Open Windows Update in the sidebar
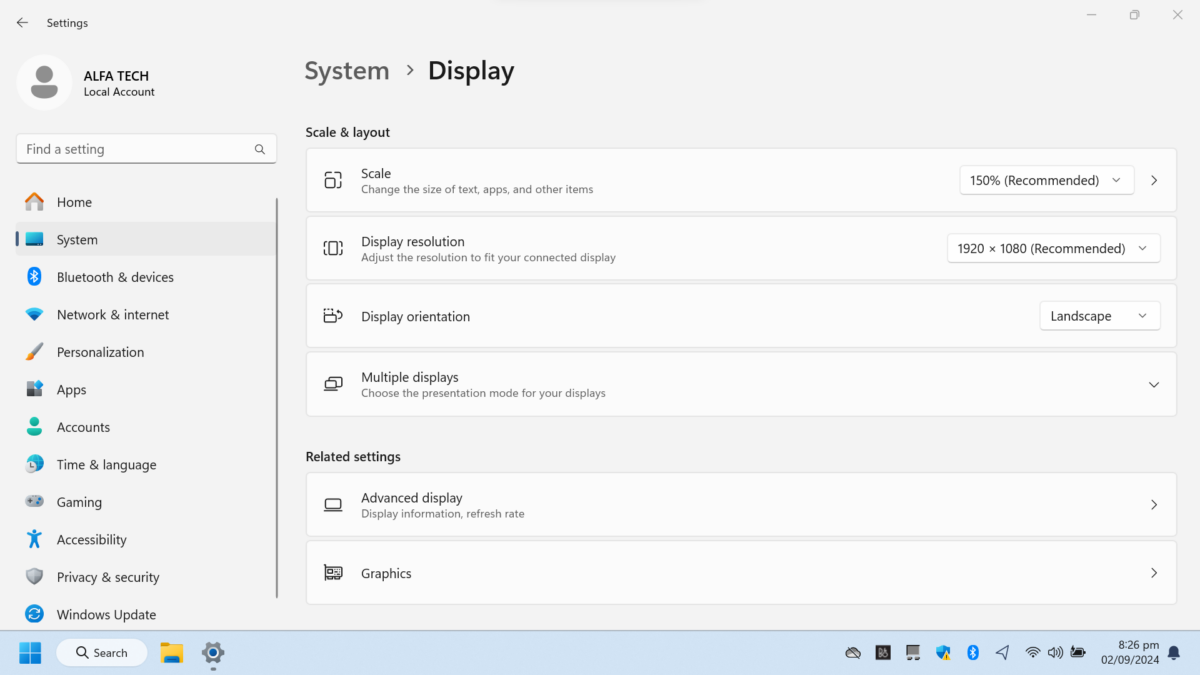Viewport: 1200px width, 675px height. 106,614
